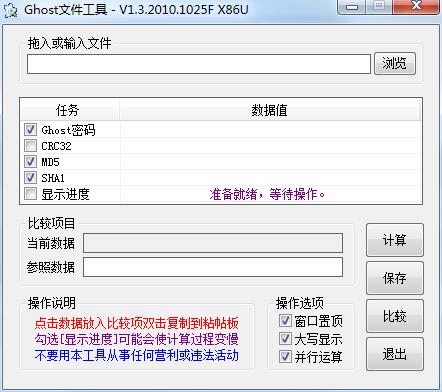Close the Ghost文件工具 window
The image size is (442, 392).
pyautogui.click(x=416, y=6)
